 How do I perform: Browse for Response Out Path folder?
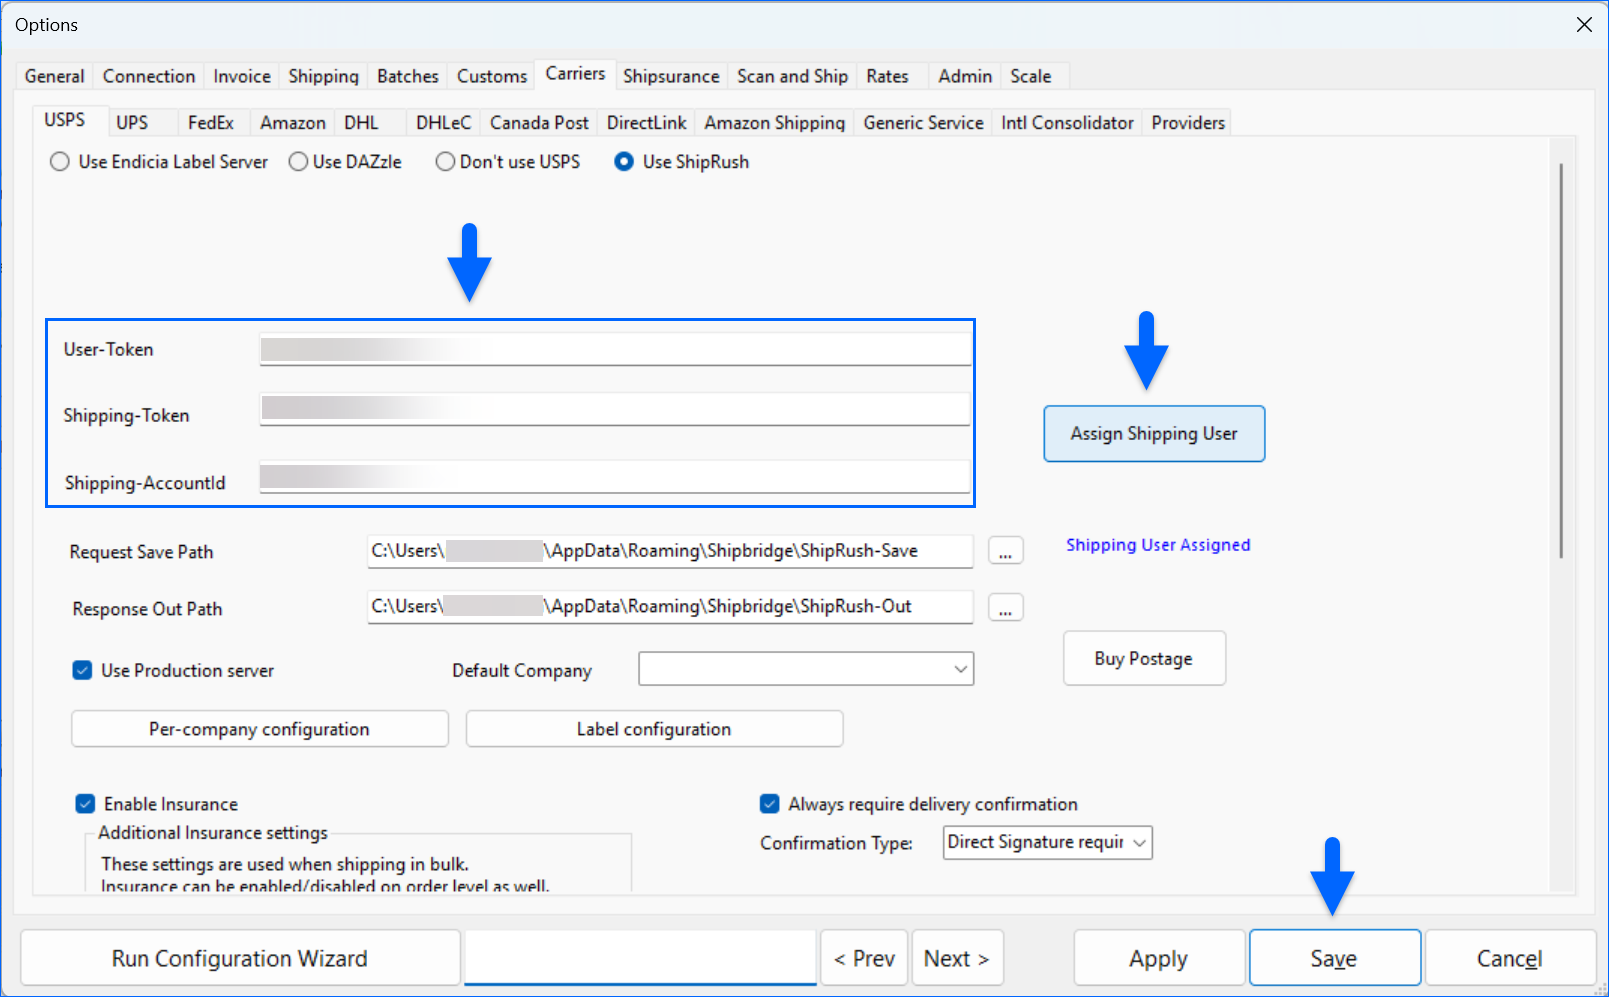point(1005,608)
